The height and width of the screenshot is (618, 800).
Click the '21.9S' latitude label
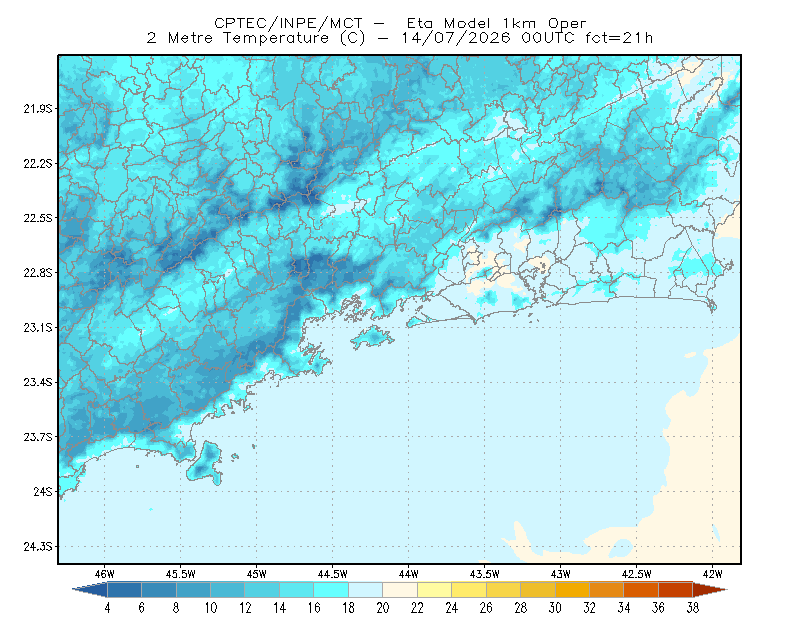pos(38,109)
